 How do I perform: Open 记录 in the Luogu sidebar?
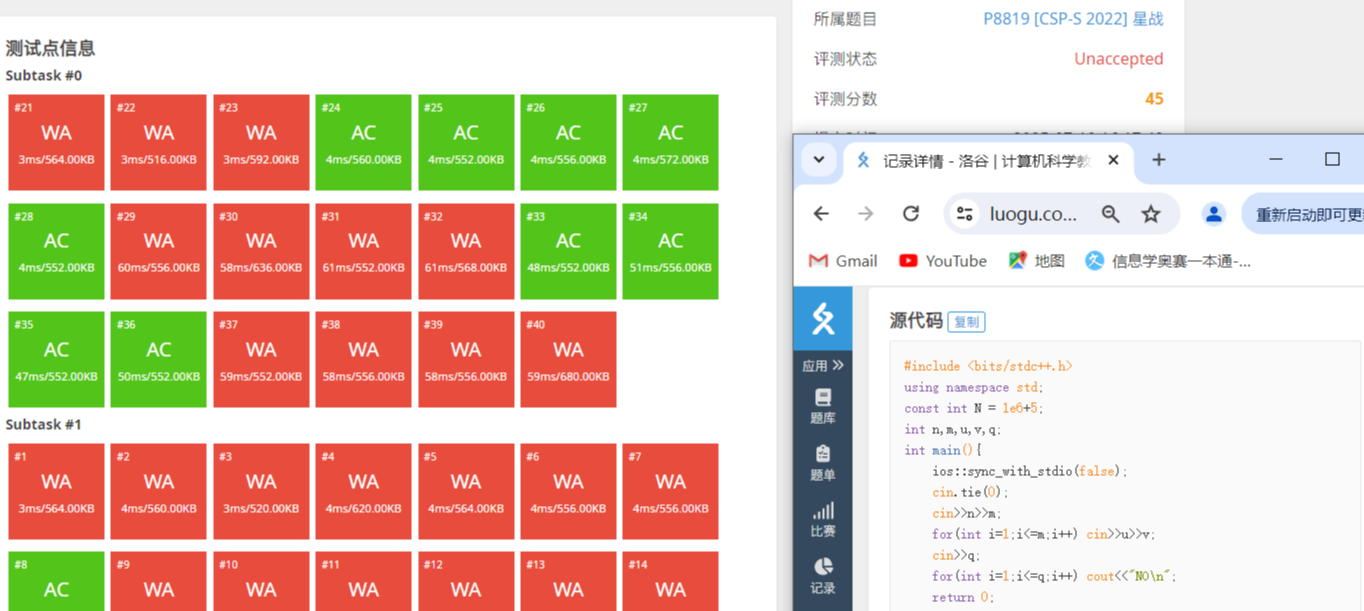click(823, 577)
